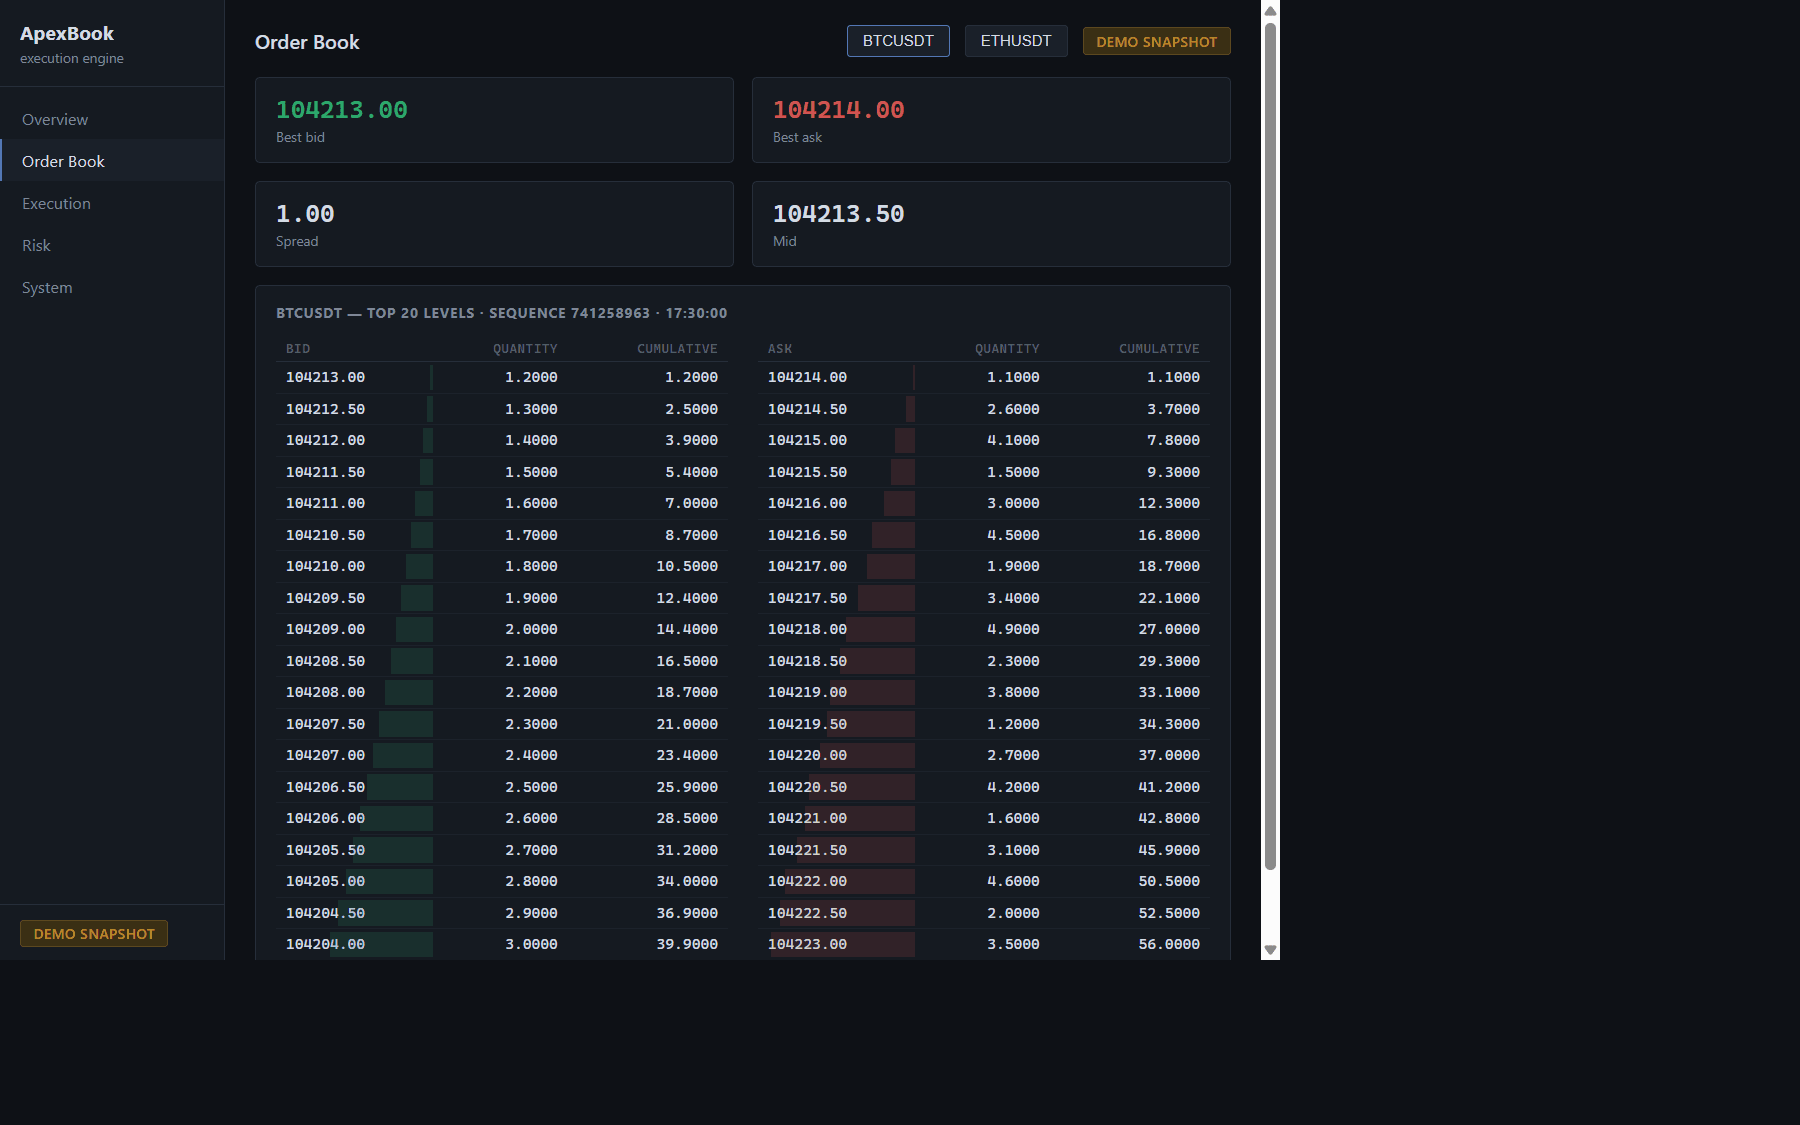Viewport: 1800px width, 1125px height.
Task: Click bid quantity 1.4000
Action: click(x=531, y=440)
